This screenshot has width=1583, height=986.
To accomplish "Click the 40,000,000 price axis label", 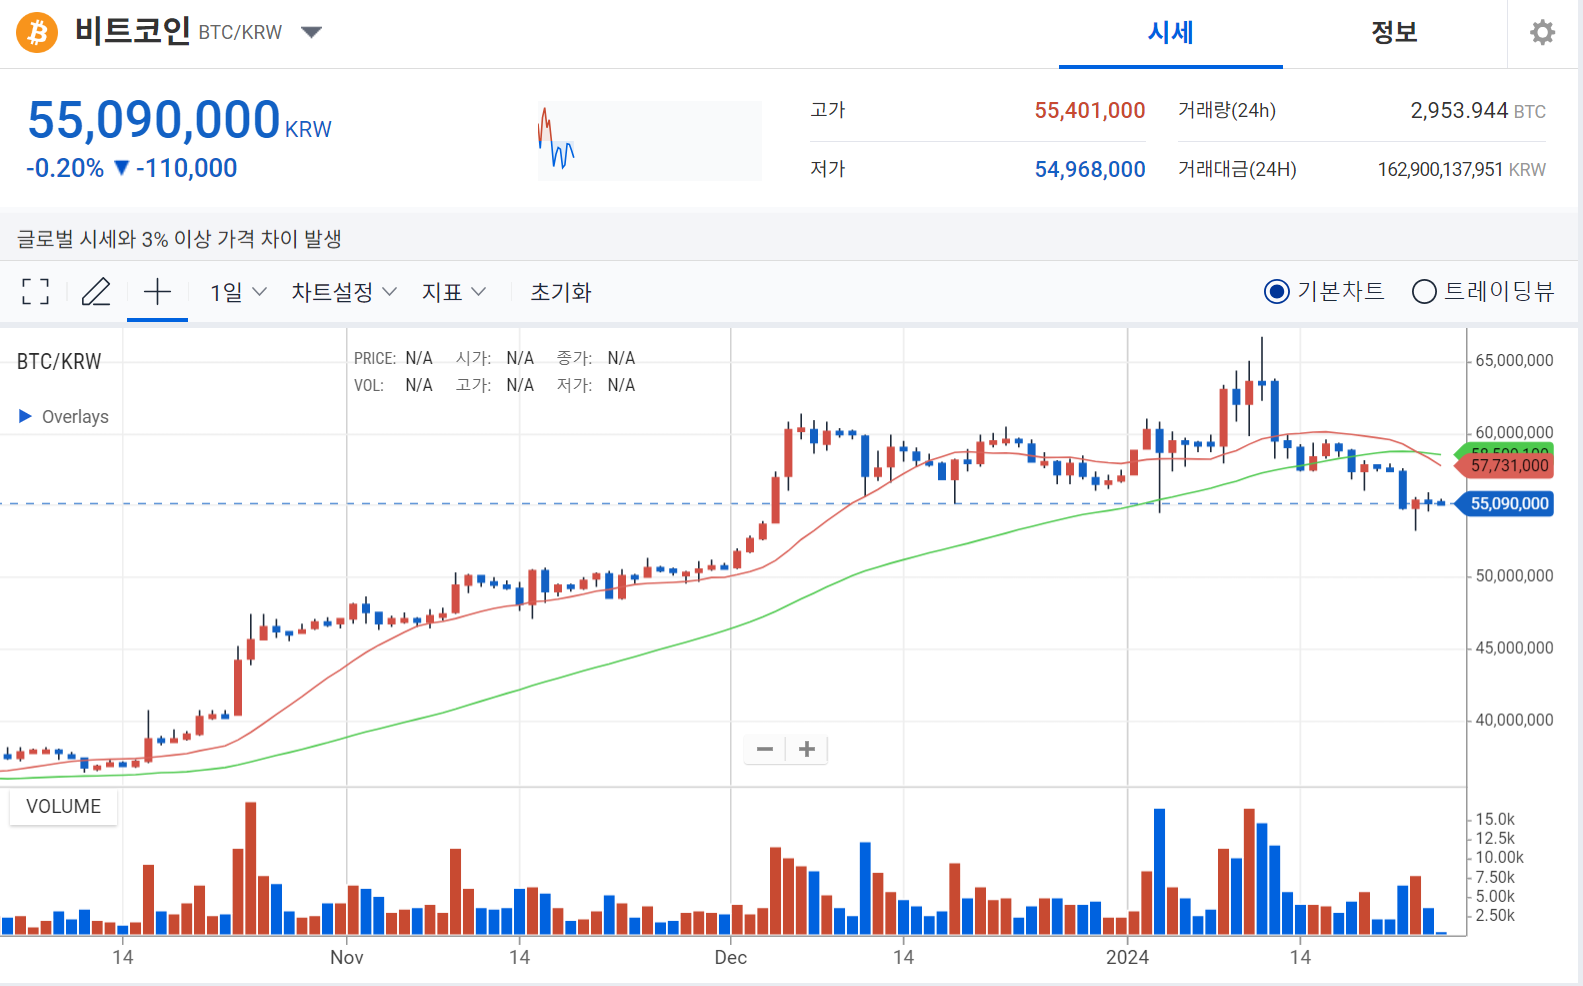I will point(1515,719).
